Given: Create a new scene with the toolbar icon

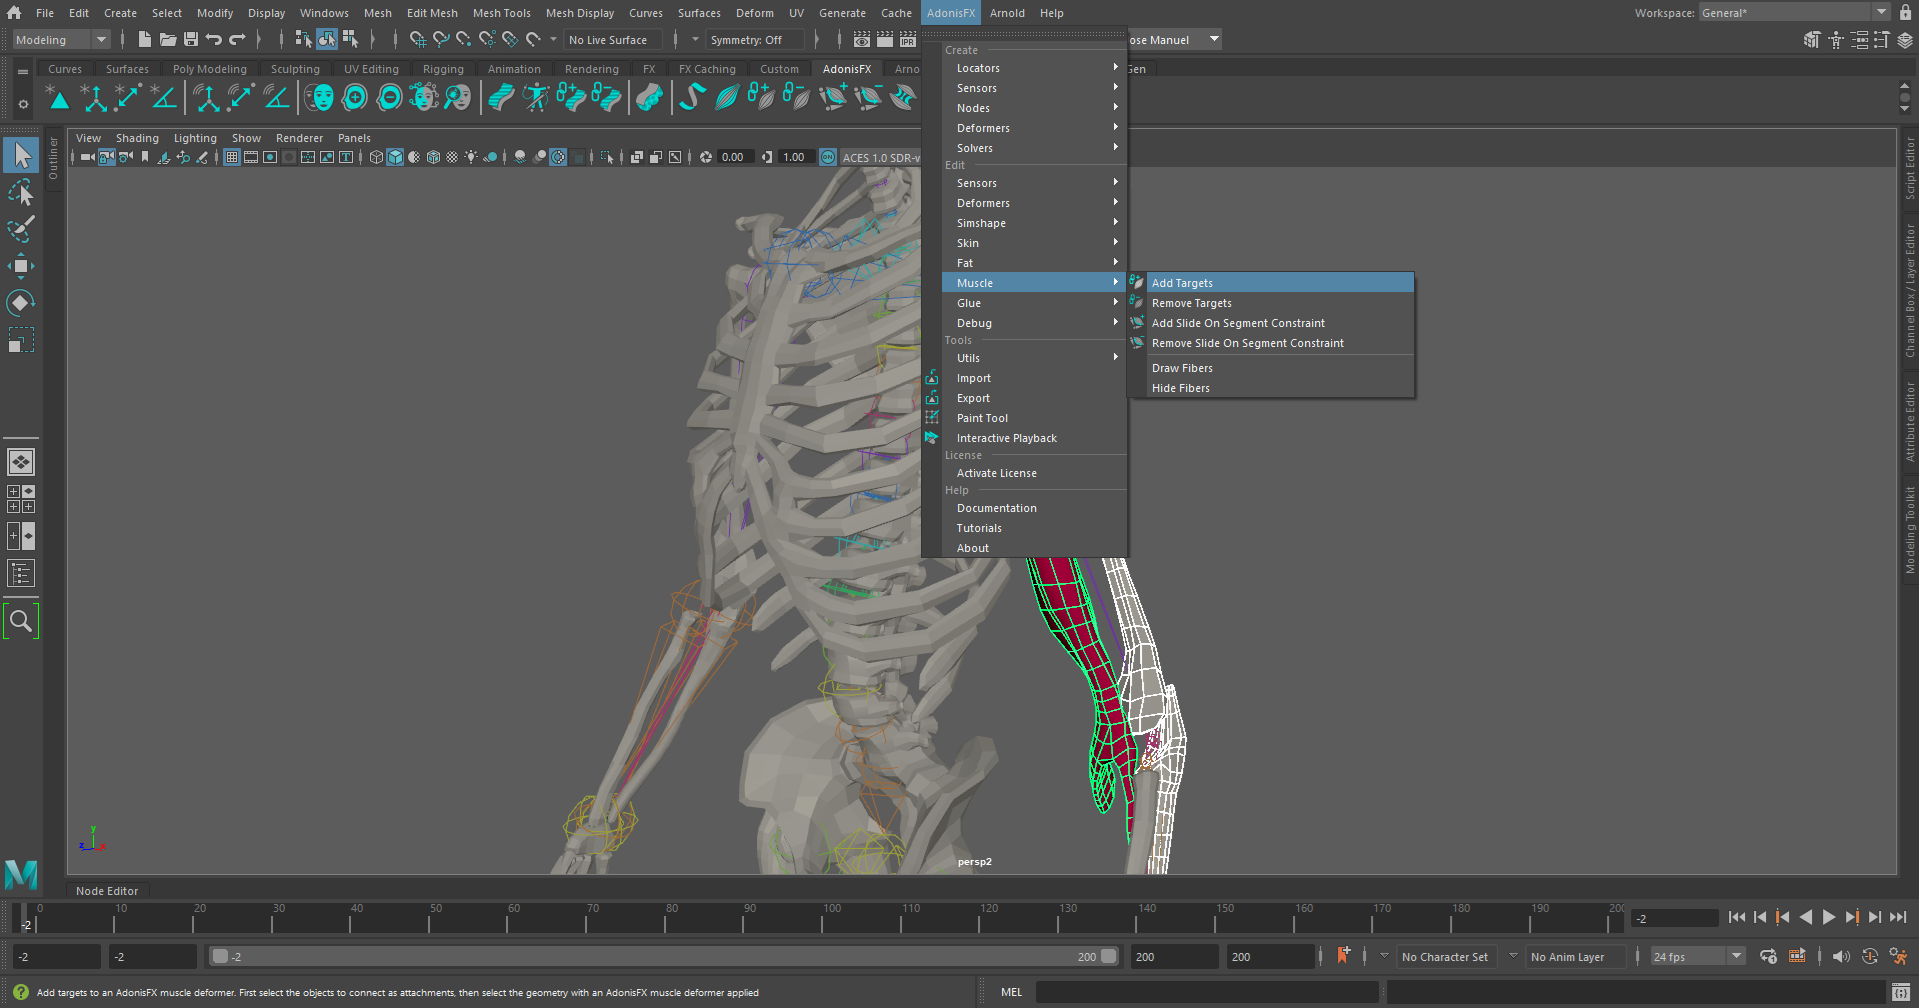Looking at the screenshot, I should point(145,39).
